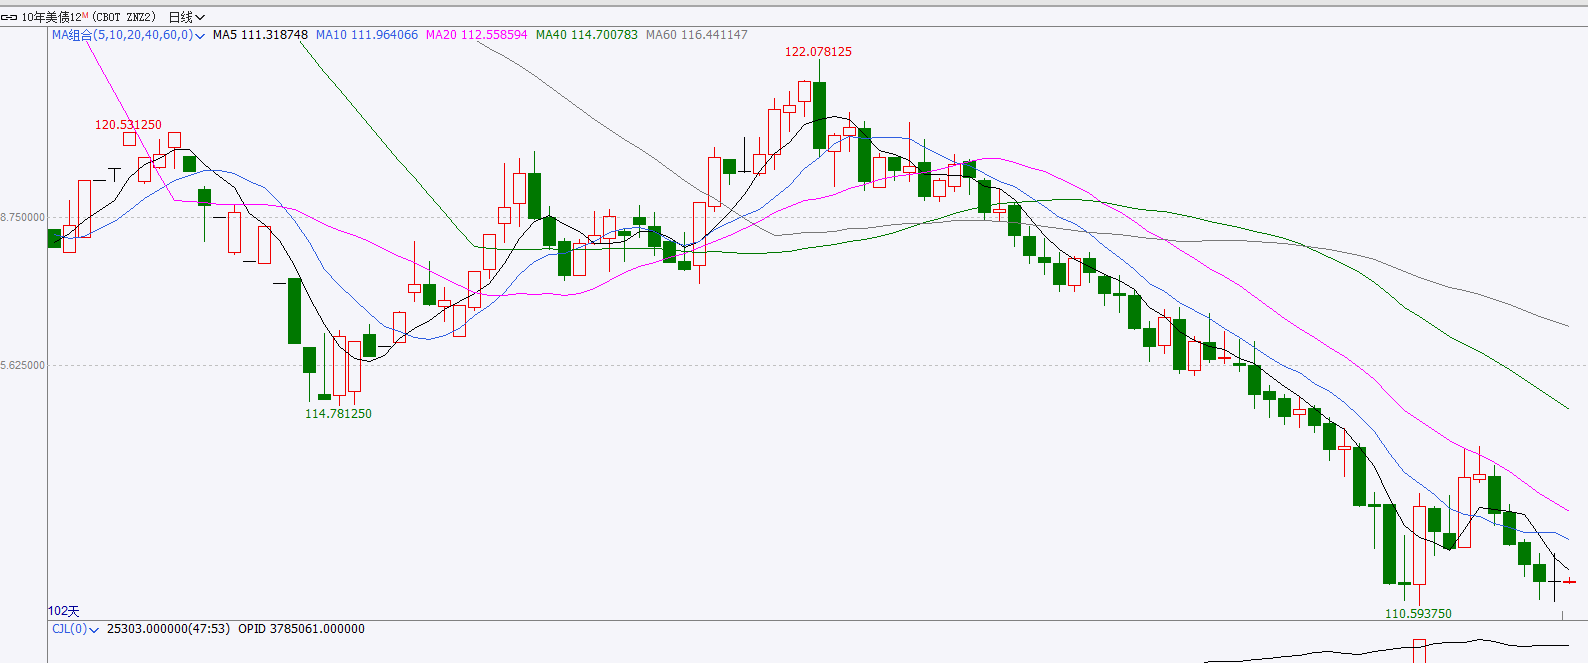Open the CJL(0) volume indicator dropdown

pyautogui.click(x=75, y=629)
